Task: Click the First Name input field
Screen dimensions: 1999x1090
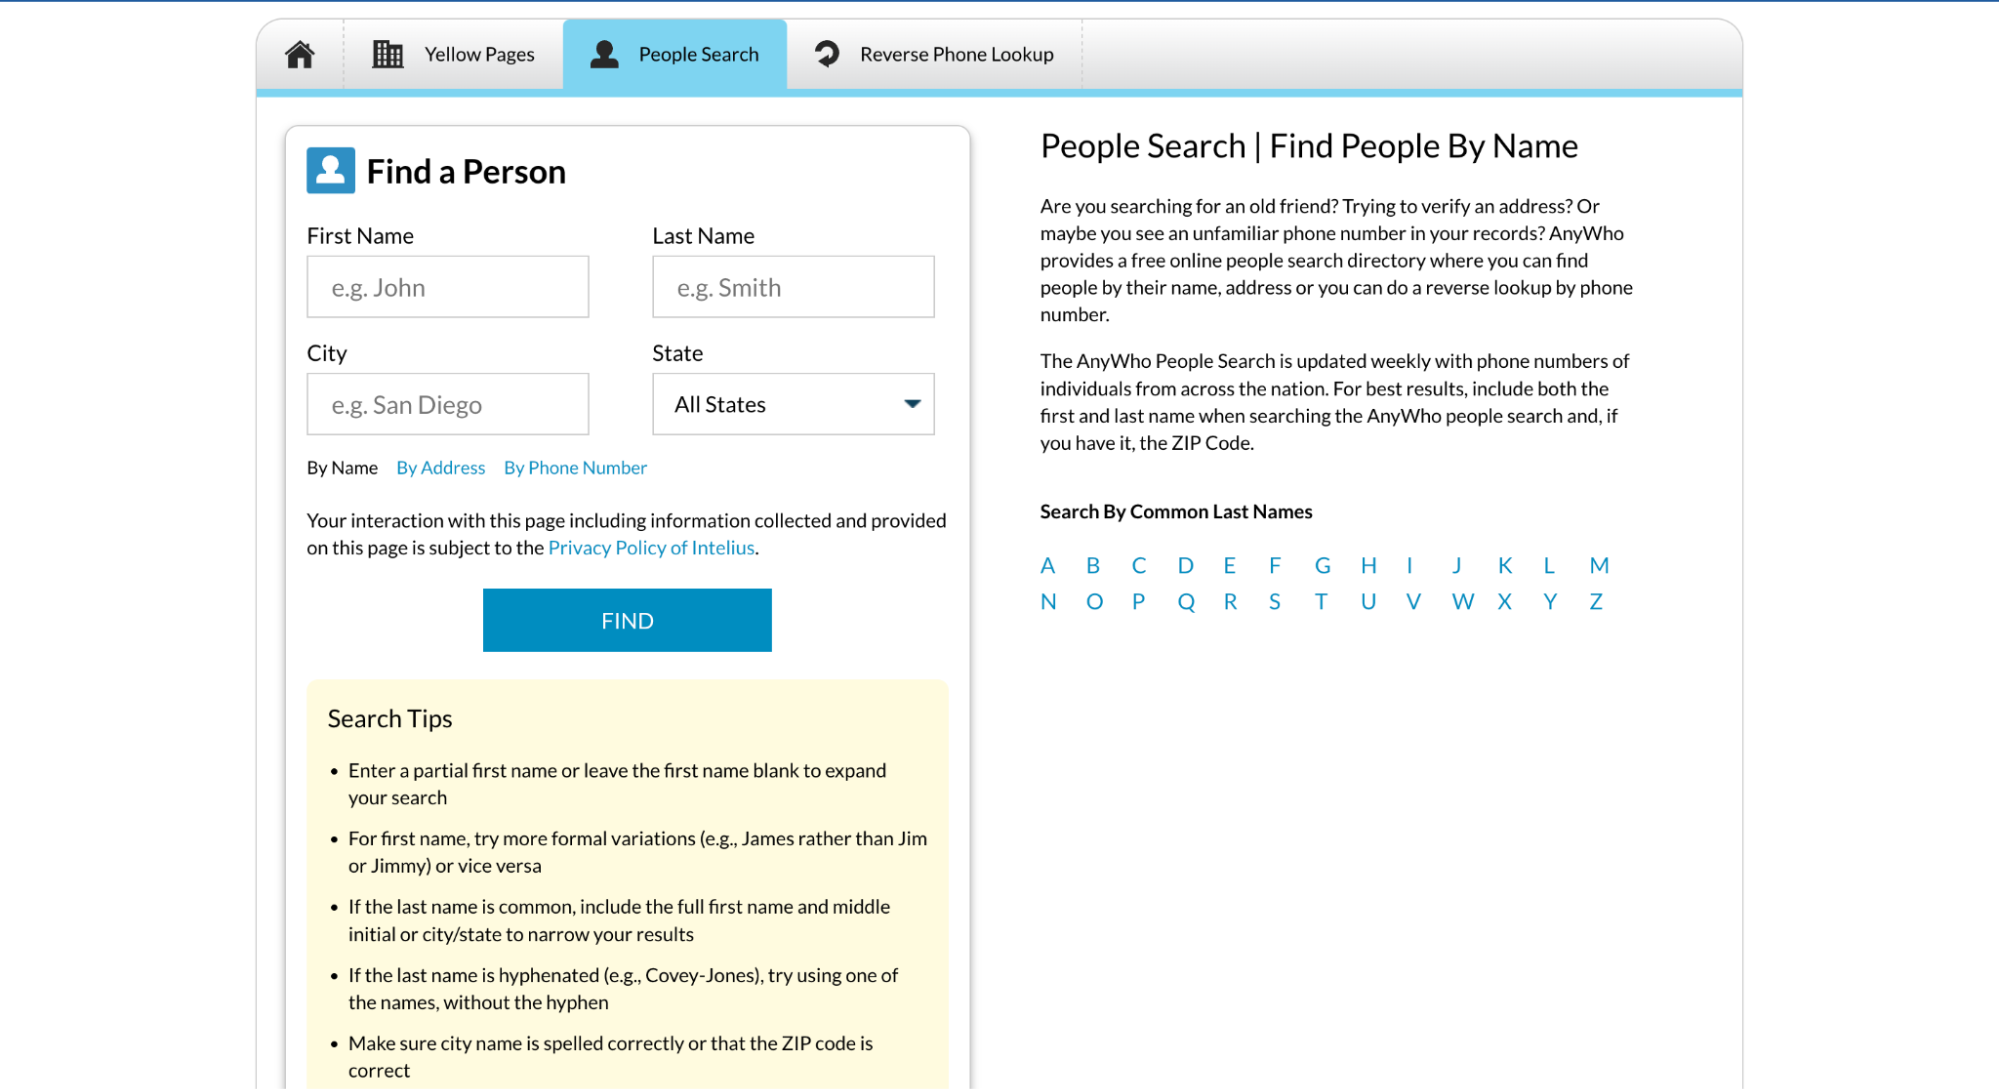Action: 447,286
